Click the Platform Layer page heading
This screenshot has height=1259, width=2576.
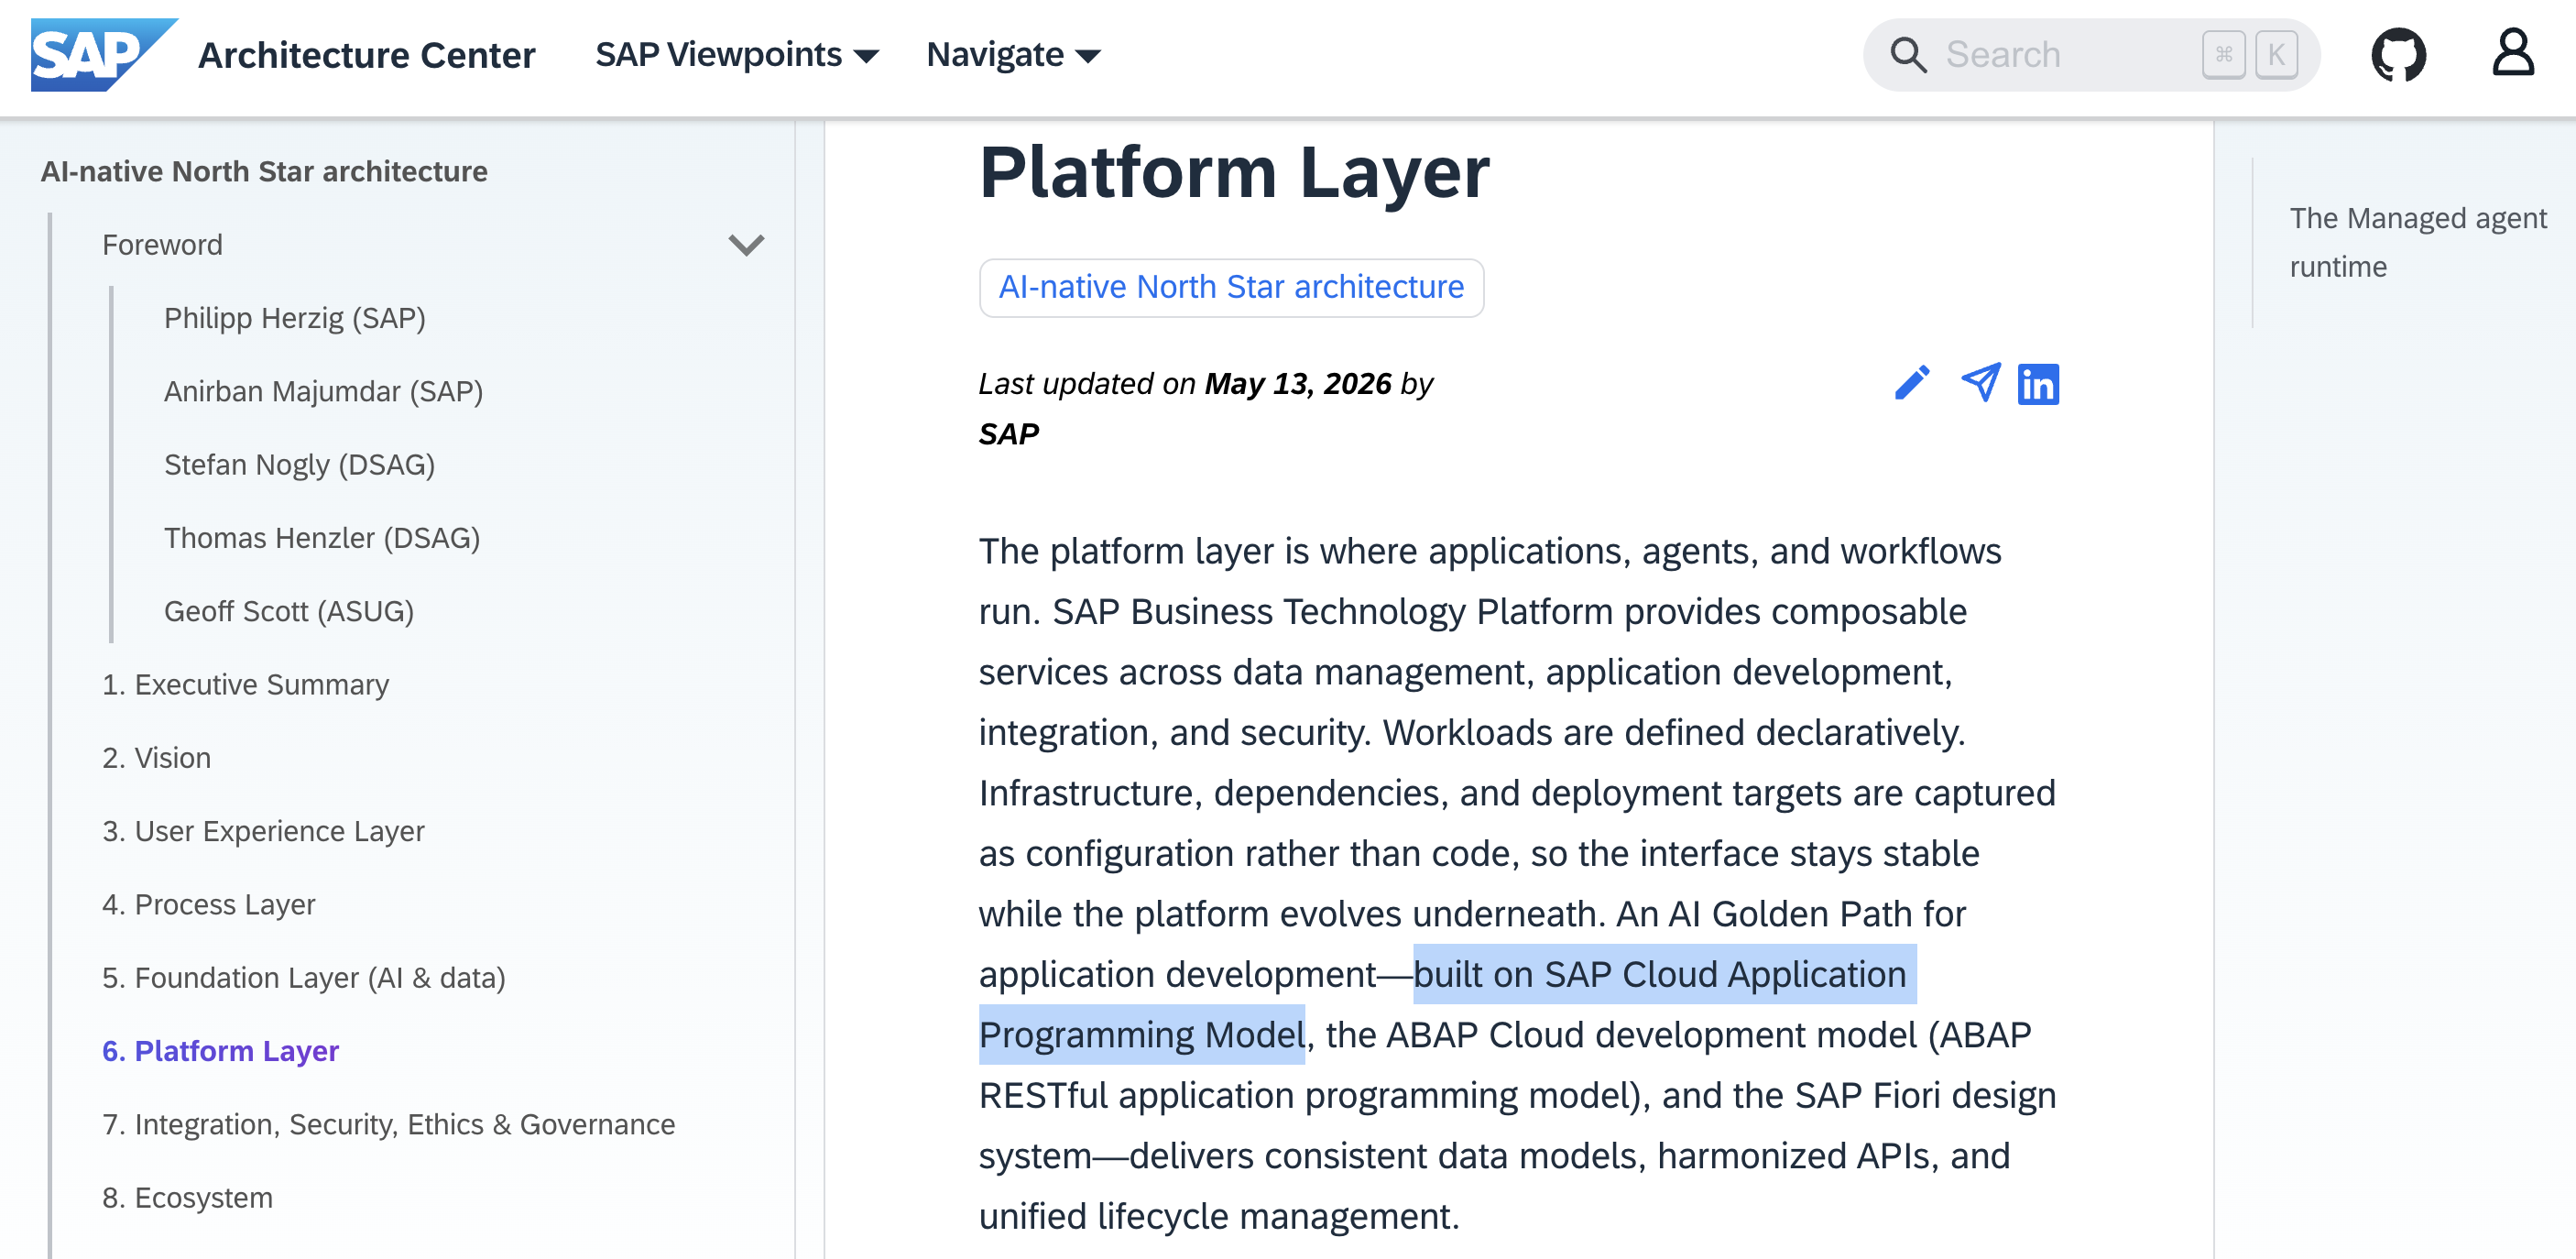coord(1234,172)
